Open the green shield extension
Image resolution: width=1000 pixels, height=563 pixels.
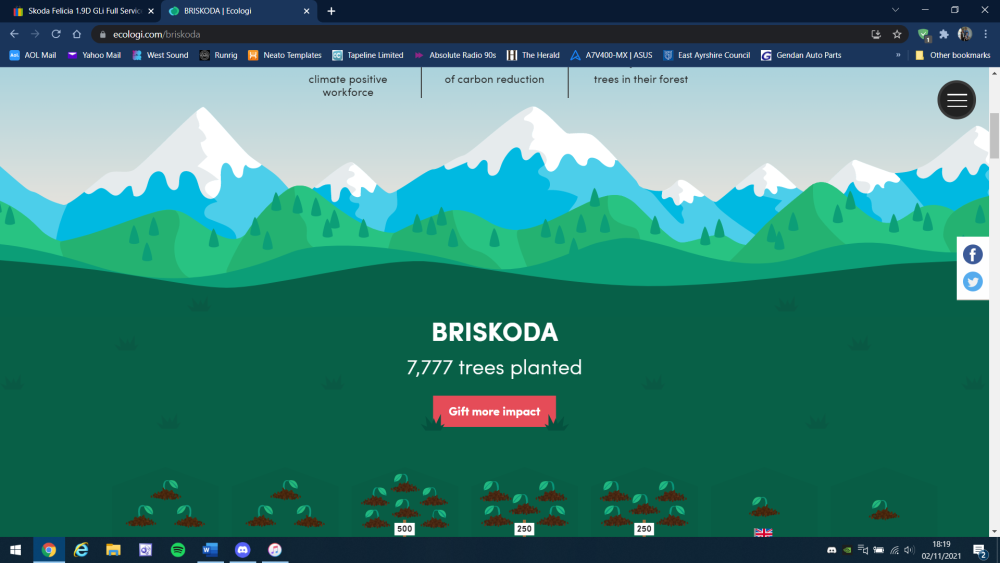pos(923,34)
